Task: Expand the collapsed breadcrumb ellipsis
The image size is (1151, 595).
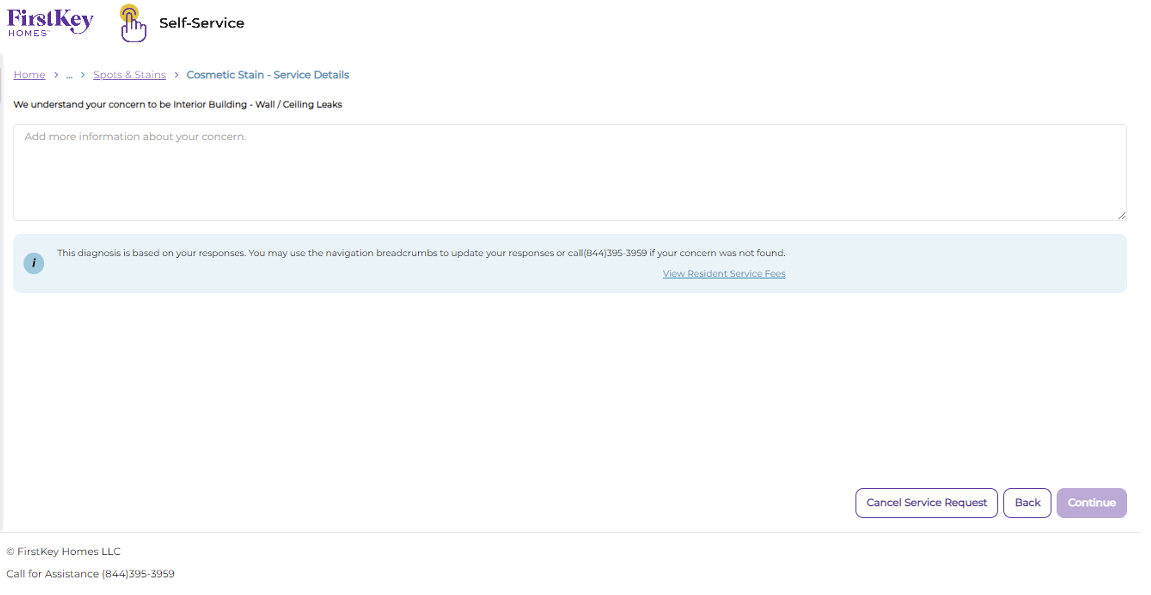Action: 69,75
